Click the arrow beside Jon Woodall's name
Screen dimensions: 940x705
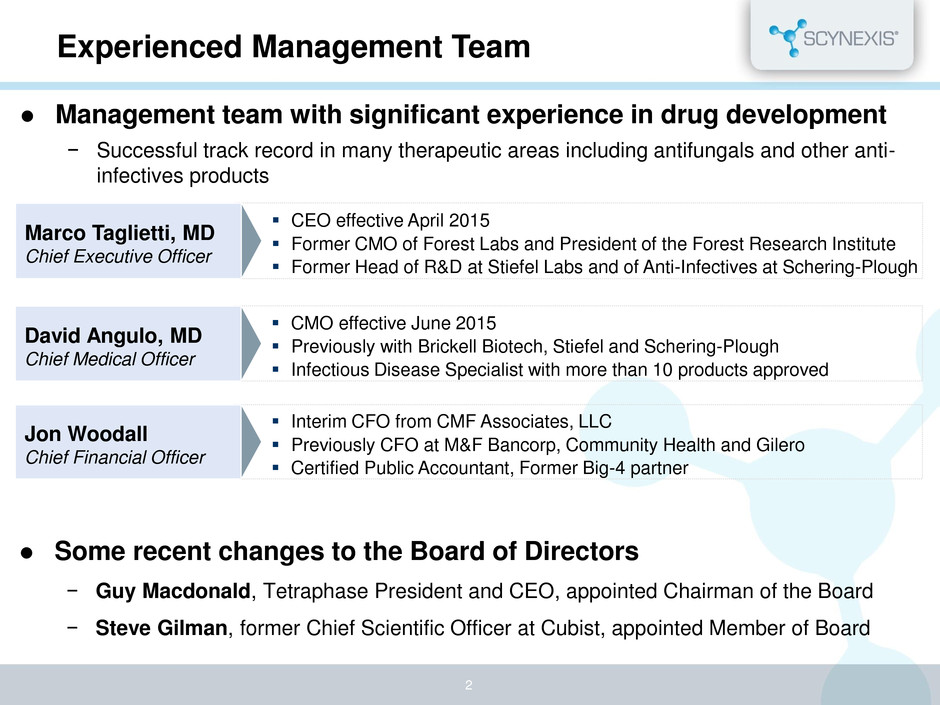(254, 442)
